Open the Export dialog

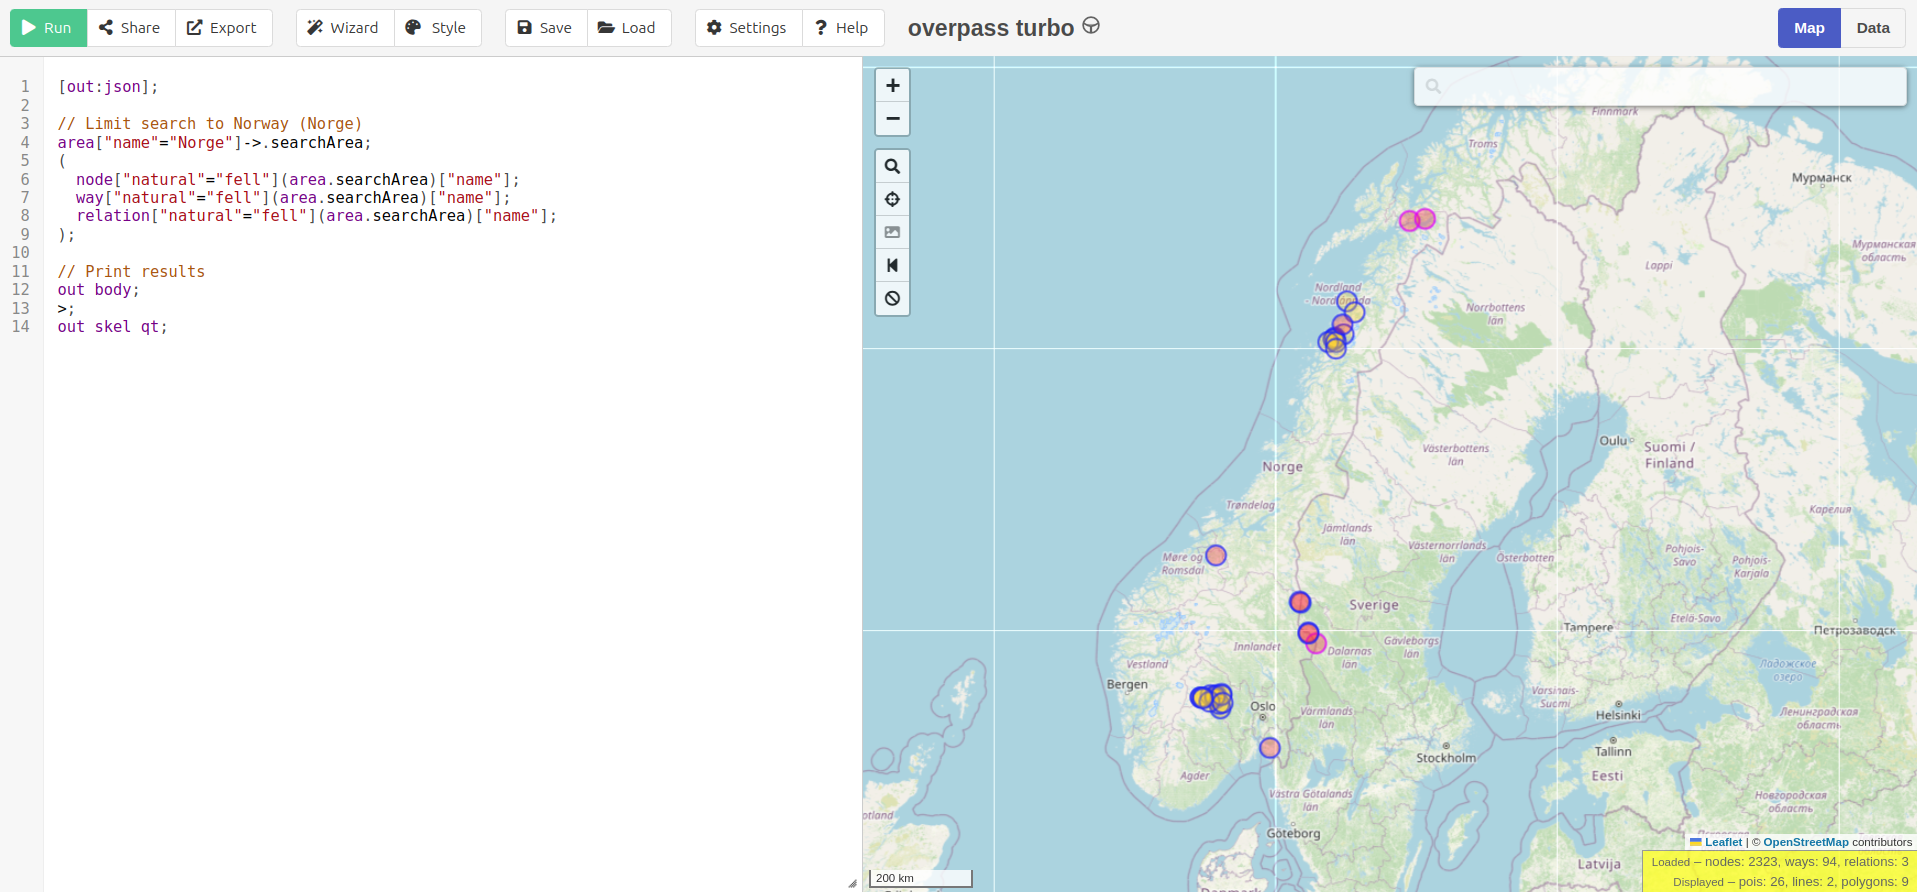coord(222,28)
